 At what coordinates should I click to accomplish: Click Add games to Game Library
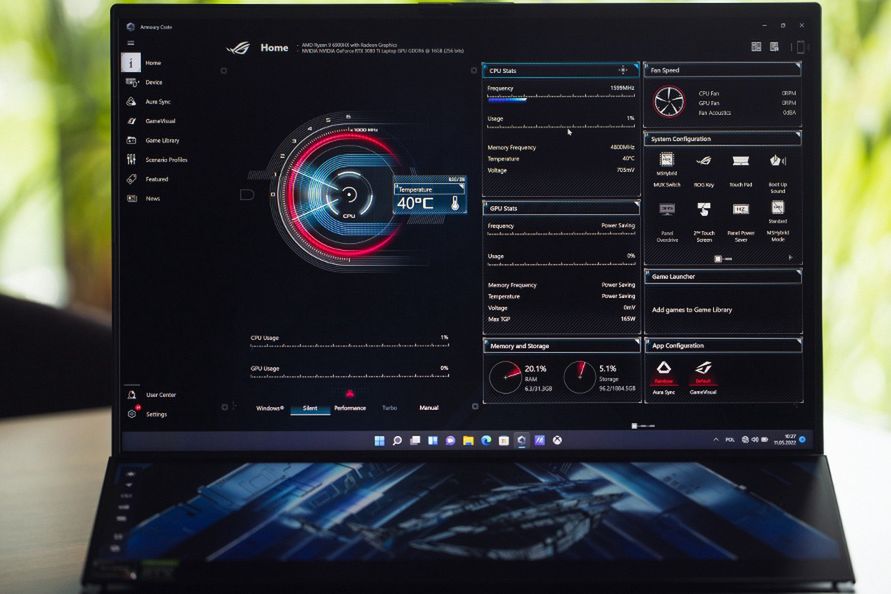[x=692, y=310]
